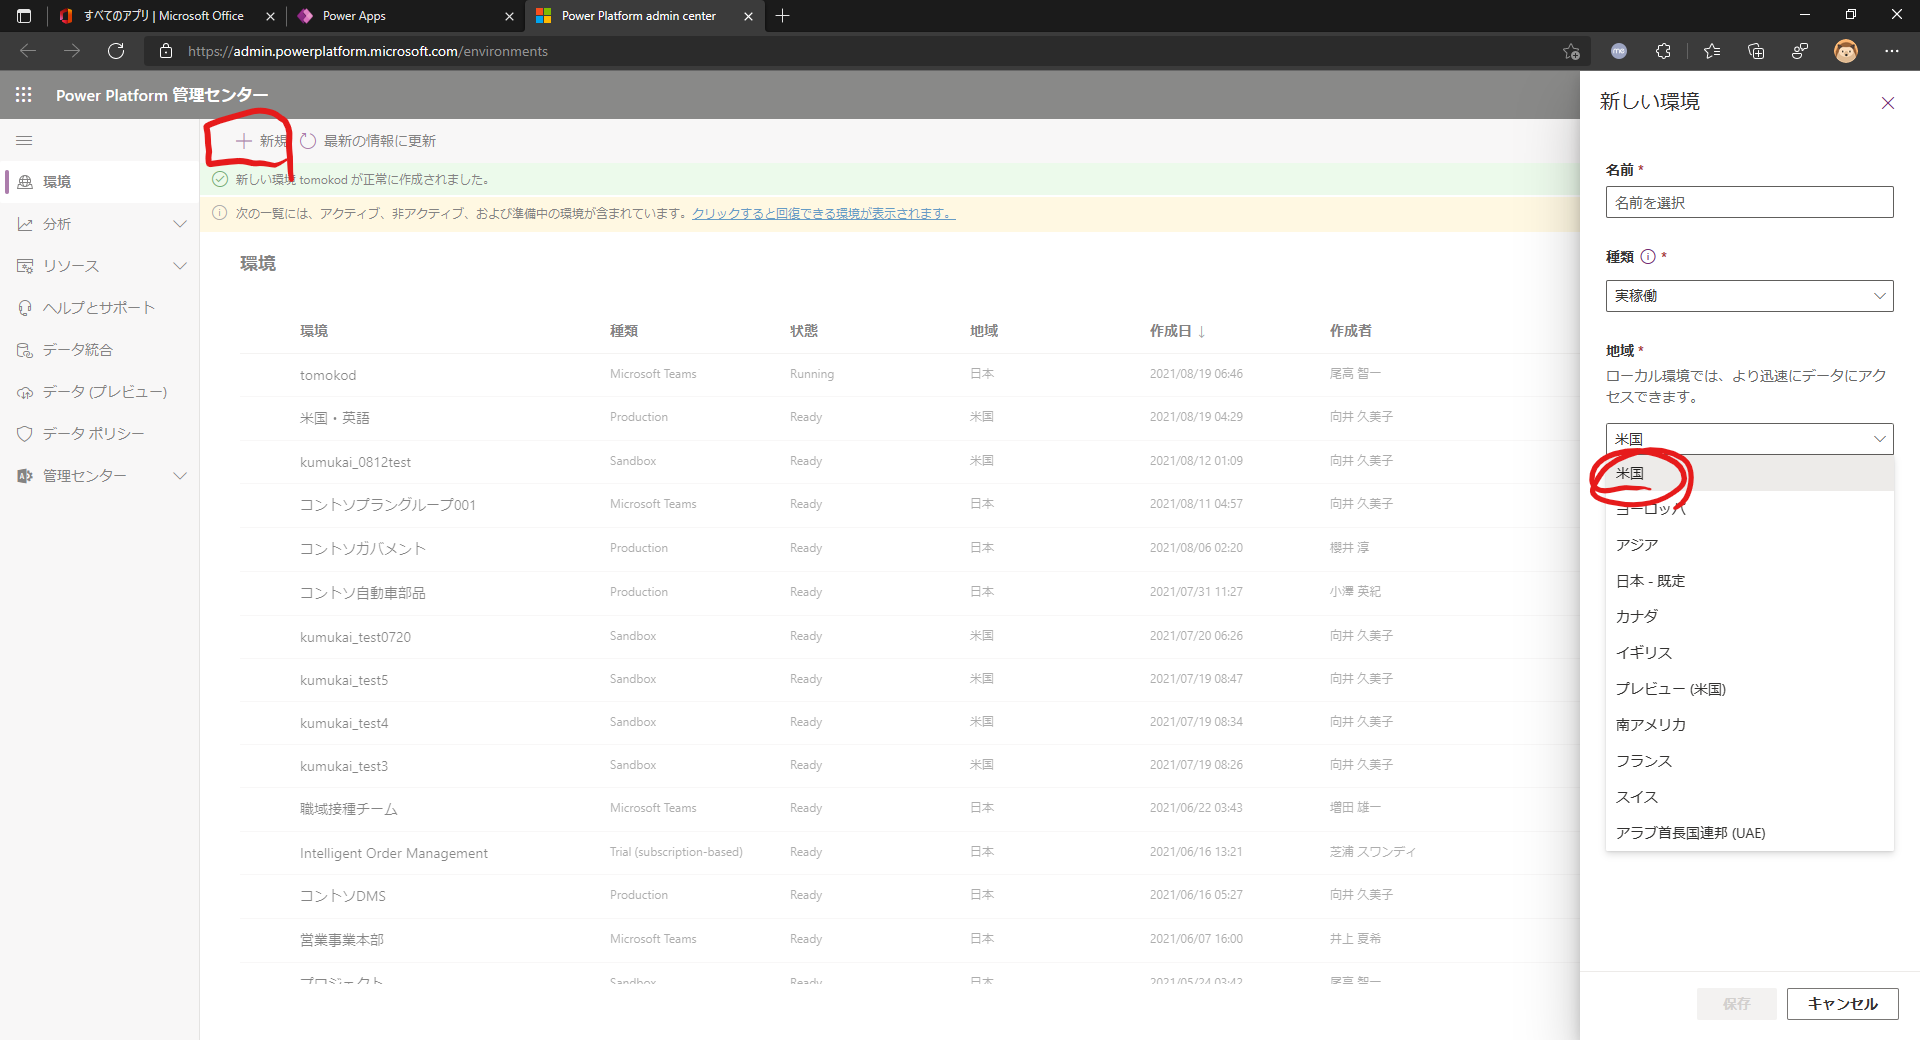Screen dimensions: 1920x1040
Task: Open a new browser tab
Action: (x=782, y=16)
